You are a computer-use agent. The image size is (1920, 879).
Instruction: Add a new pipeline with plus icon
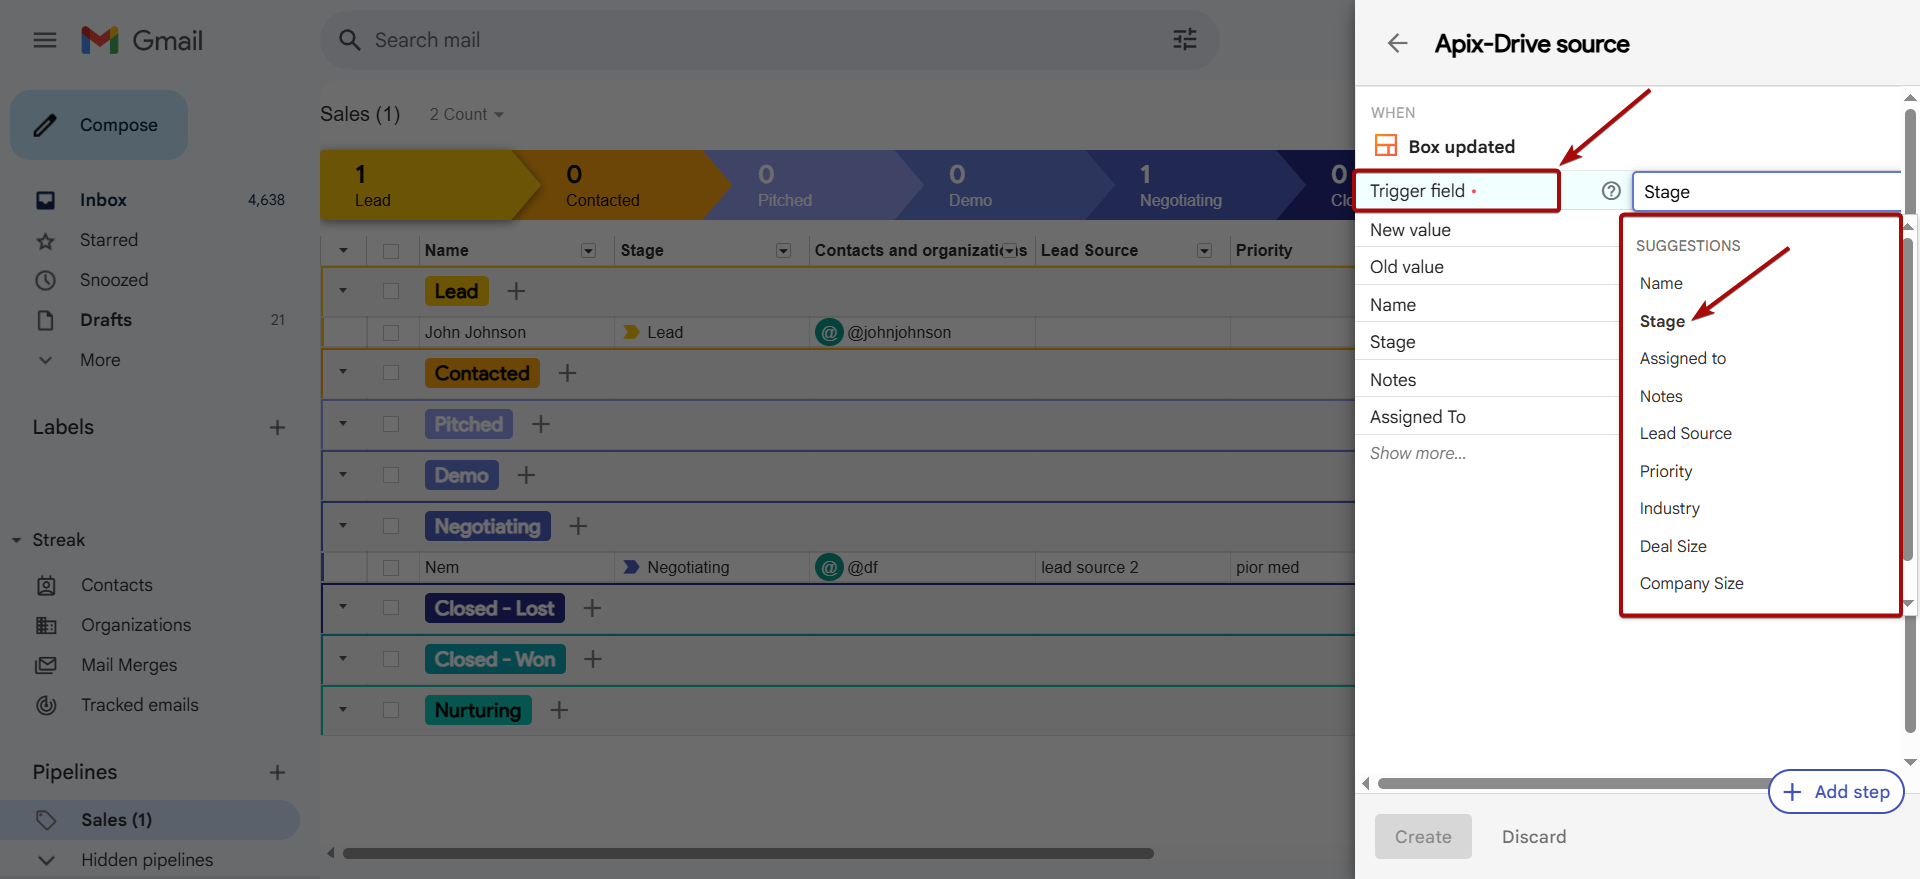pos(277,772)
